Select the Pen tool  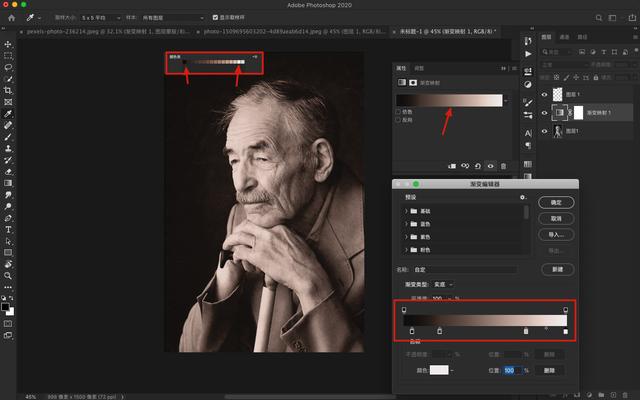click(8, 218)
